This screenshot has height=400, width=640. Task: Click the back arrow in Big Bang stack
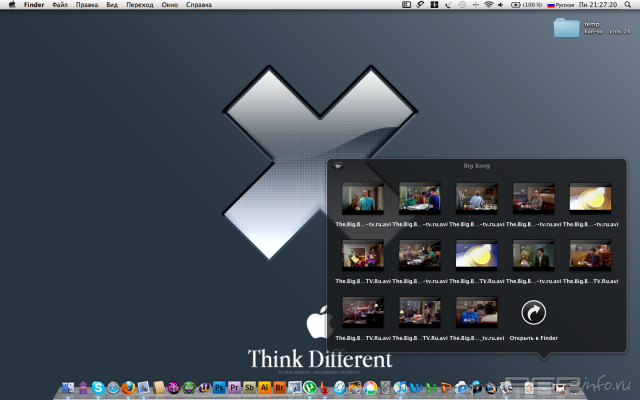point(338,166)
